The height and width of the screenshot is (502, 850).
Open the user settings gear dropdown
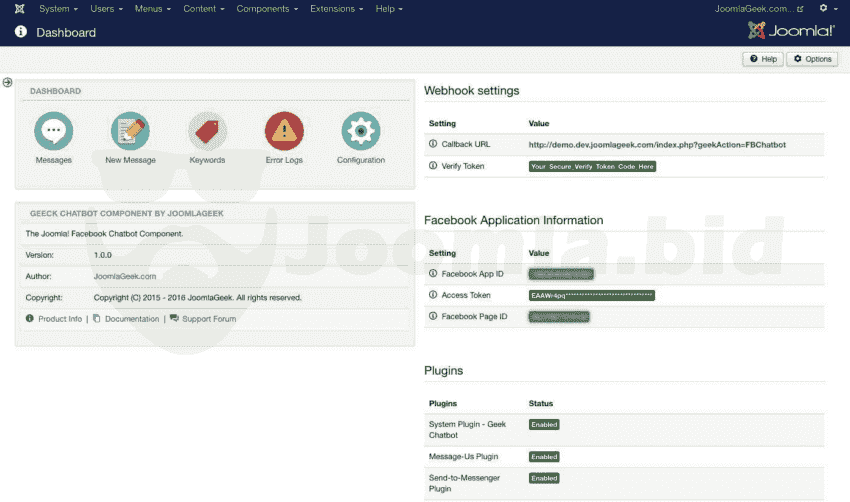click(x=826, y=9)
